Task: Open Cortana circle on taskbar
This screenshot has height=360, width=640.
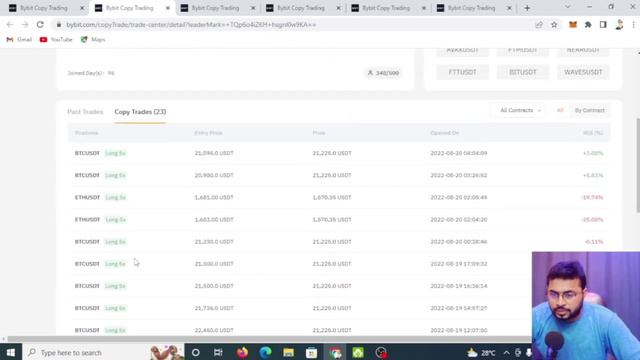Action: [x=196, y=352]
